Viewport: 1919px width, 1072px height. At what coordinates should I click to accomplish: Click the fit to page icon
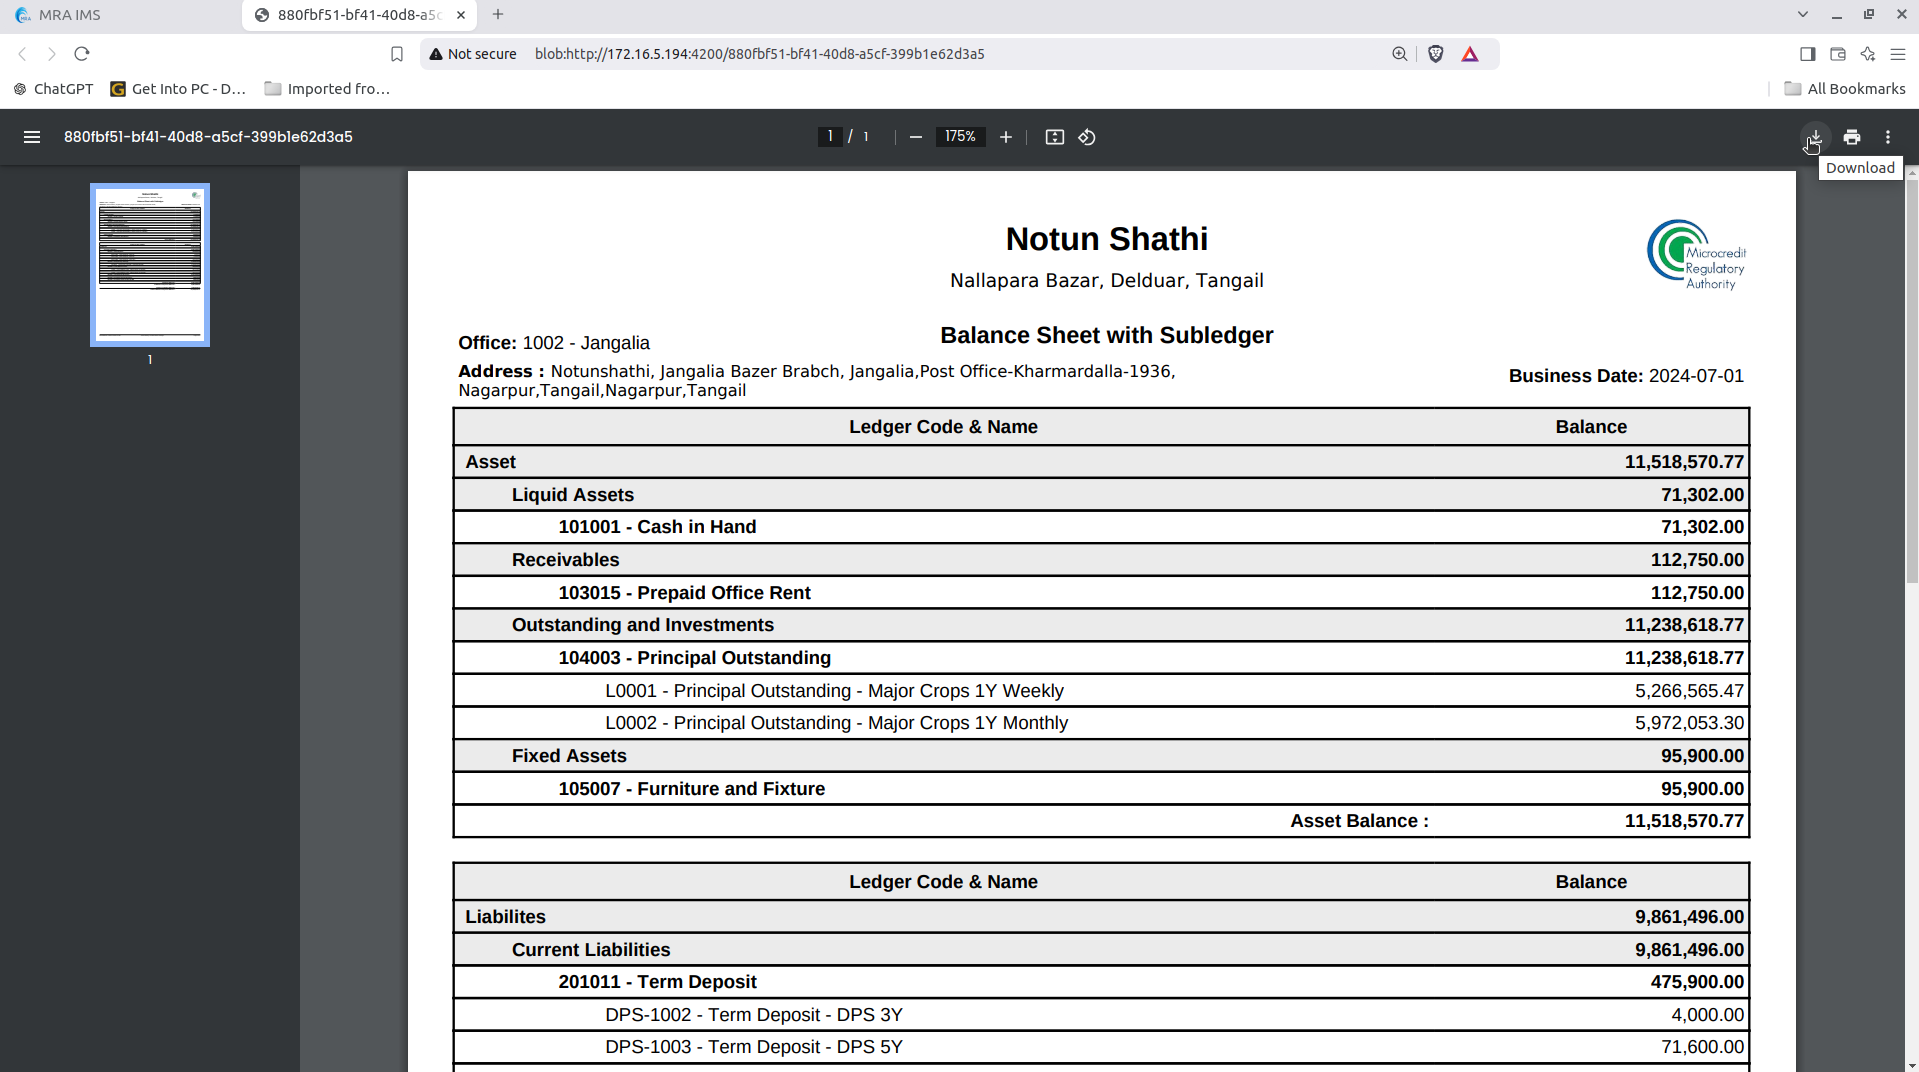pos(1055,137)
